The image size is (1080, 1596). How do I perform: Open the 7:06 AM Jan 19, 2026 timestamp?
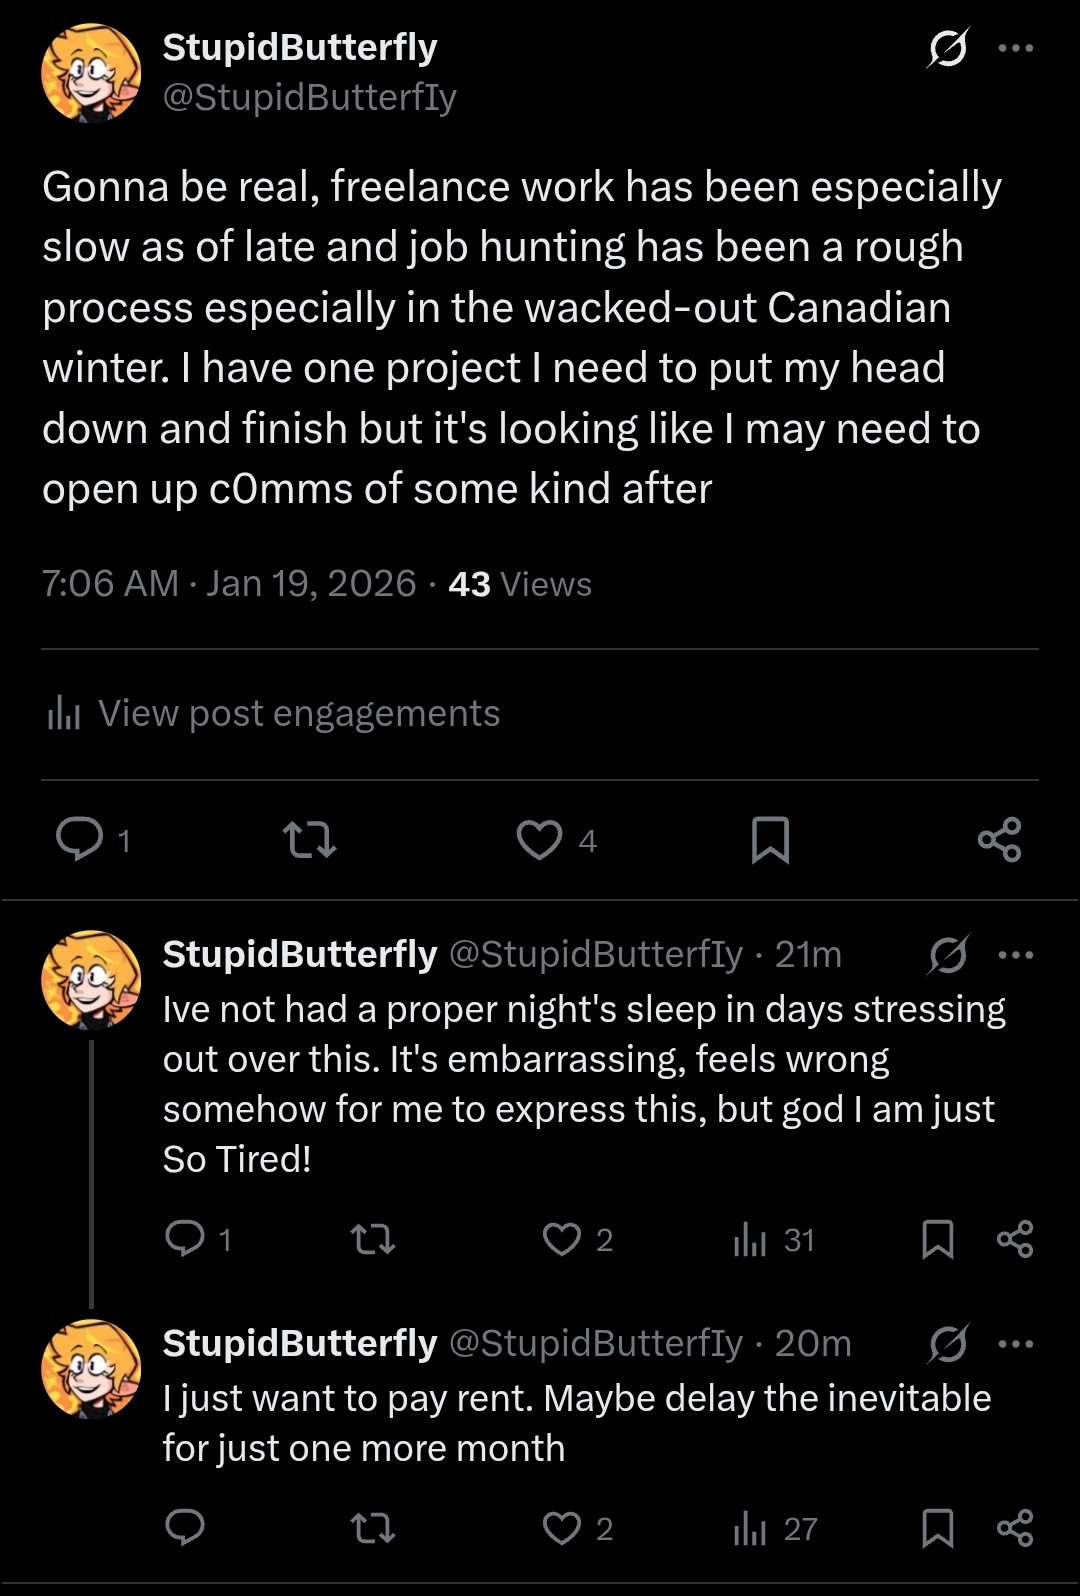pyautogui.click(x=229, y=584)
